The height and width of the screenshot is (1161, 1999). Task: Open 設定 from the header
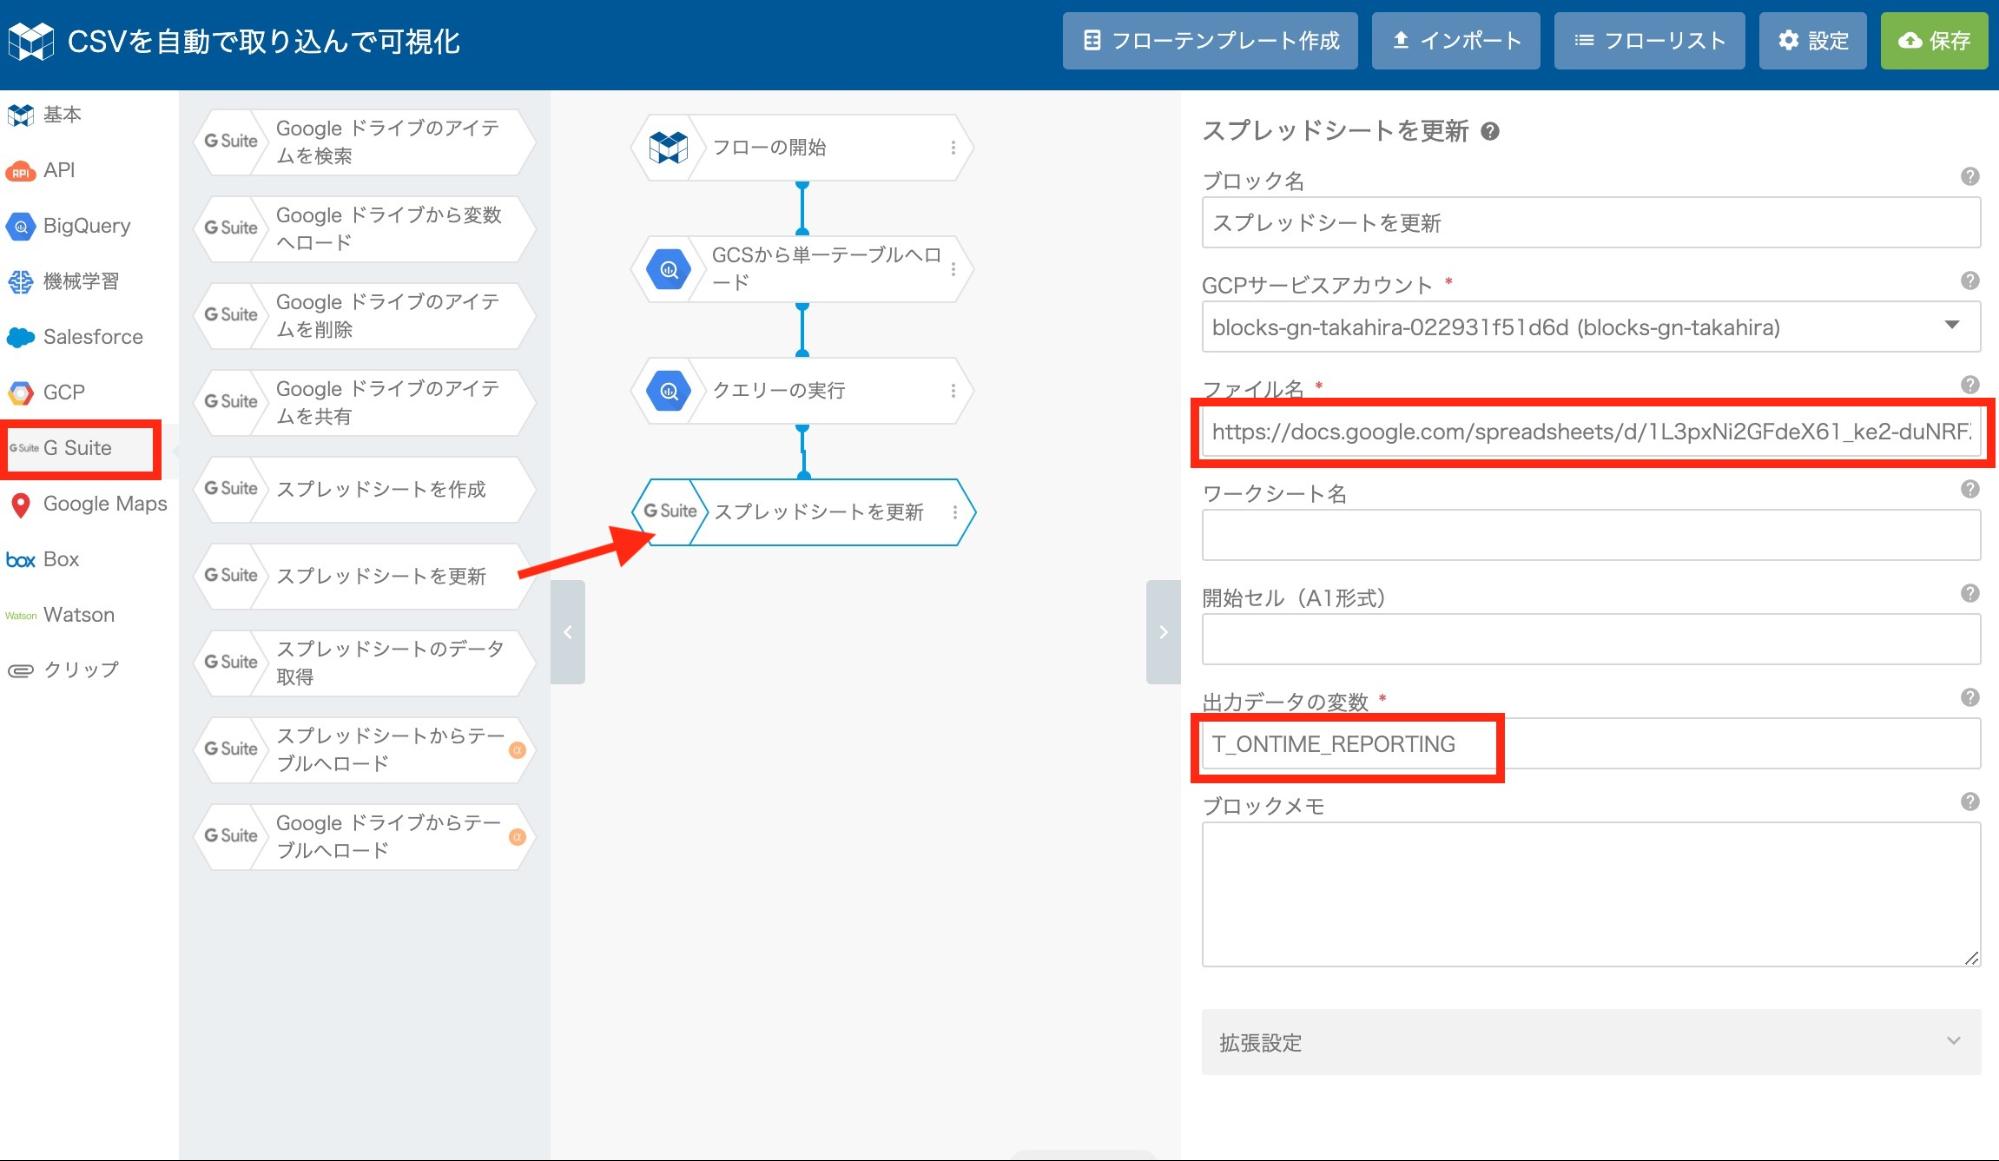(1813, 41)
